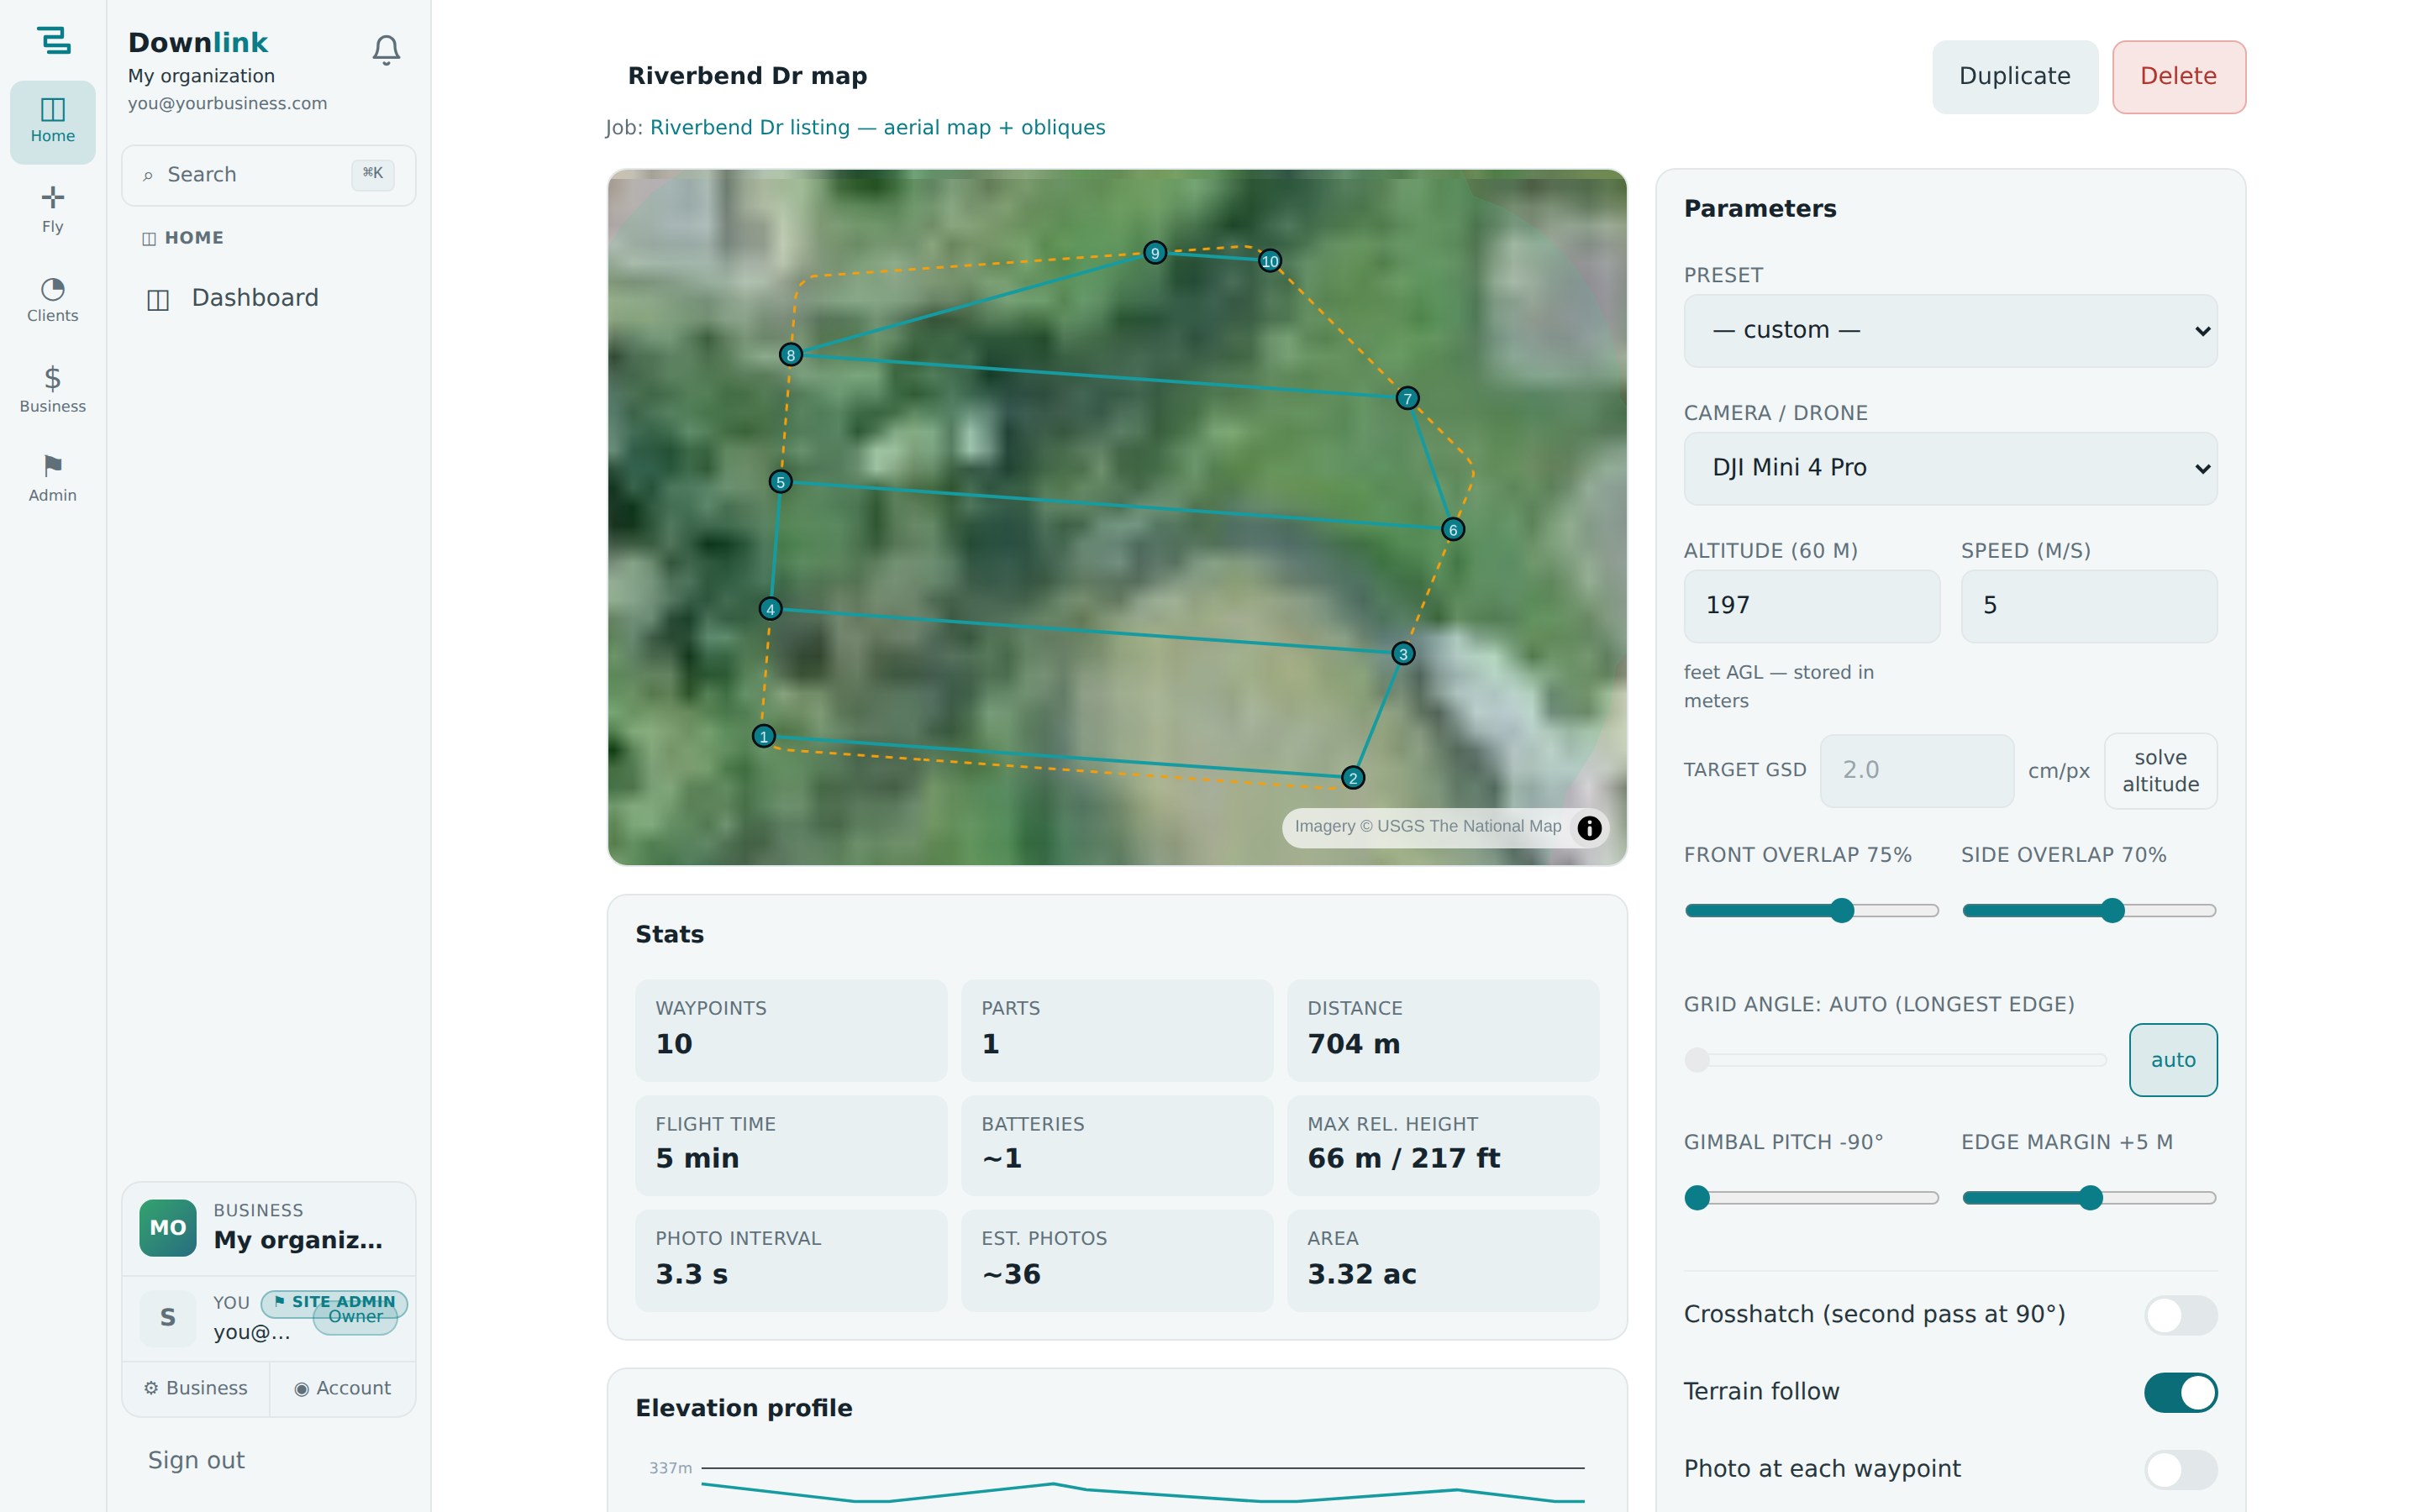Enable Photo at each waypoint switch
The width and height of the screenshot is (2420, 1512).
2180,1469
